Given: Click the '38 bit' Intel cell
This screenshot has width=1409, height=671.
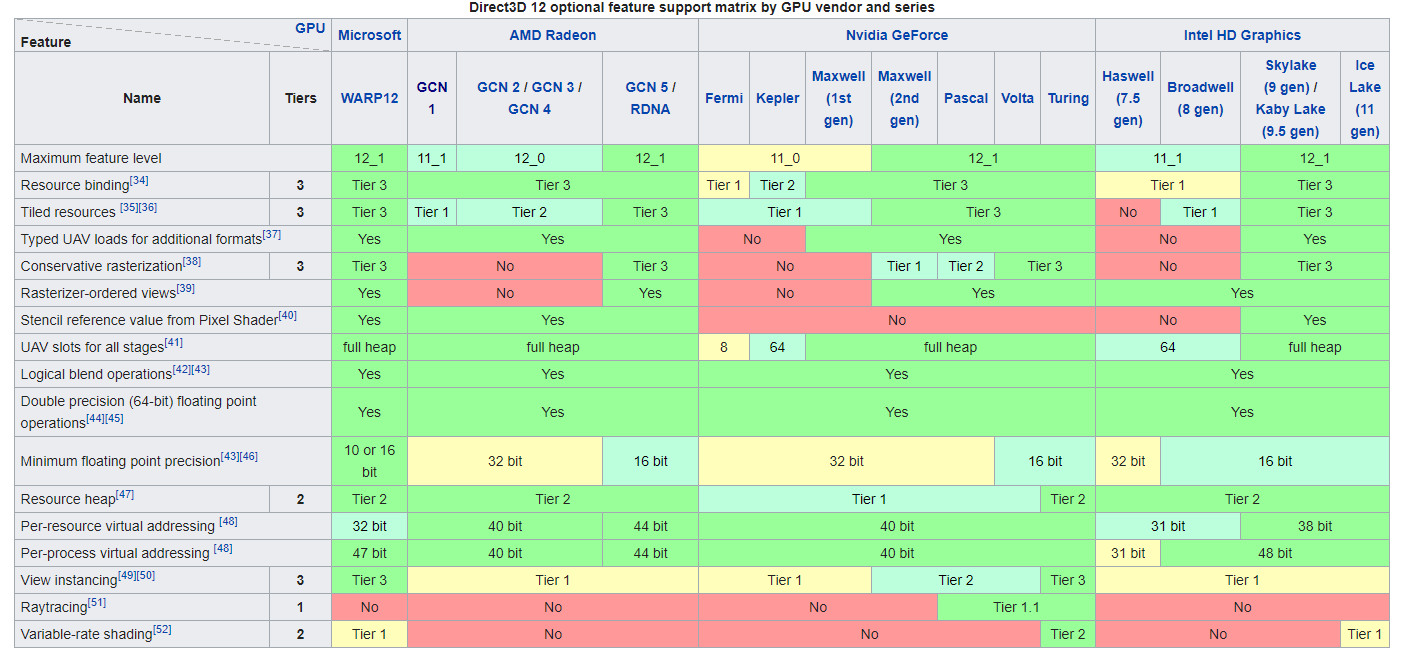Looking at the screenshot, I should pyautogui.click(x=1315, y=526).
